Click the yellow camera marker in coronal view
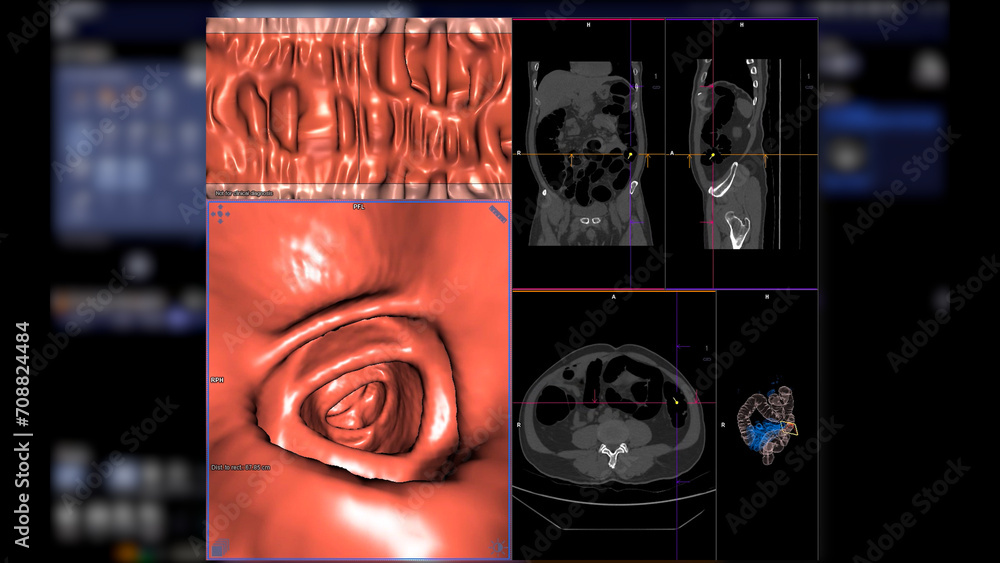 pyautogui.click(x=629, y=155)
